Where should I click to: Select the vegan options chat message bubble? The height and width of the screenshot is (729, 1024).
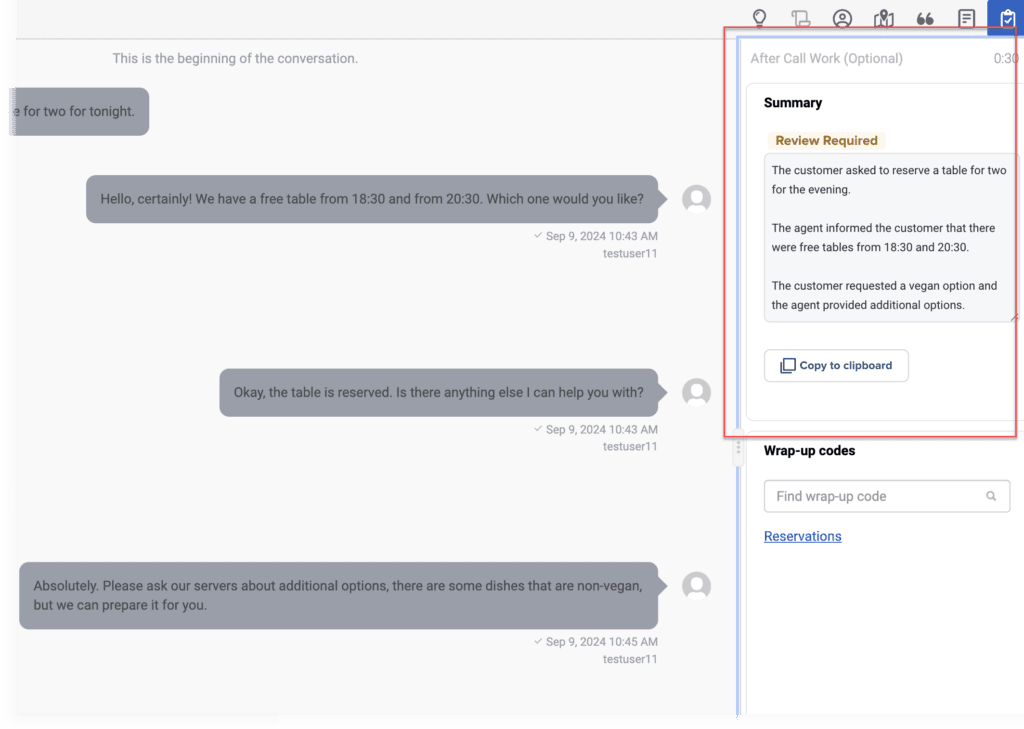click(x=339, y=595)
